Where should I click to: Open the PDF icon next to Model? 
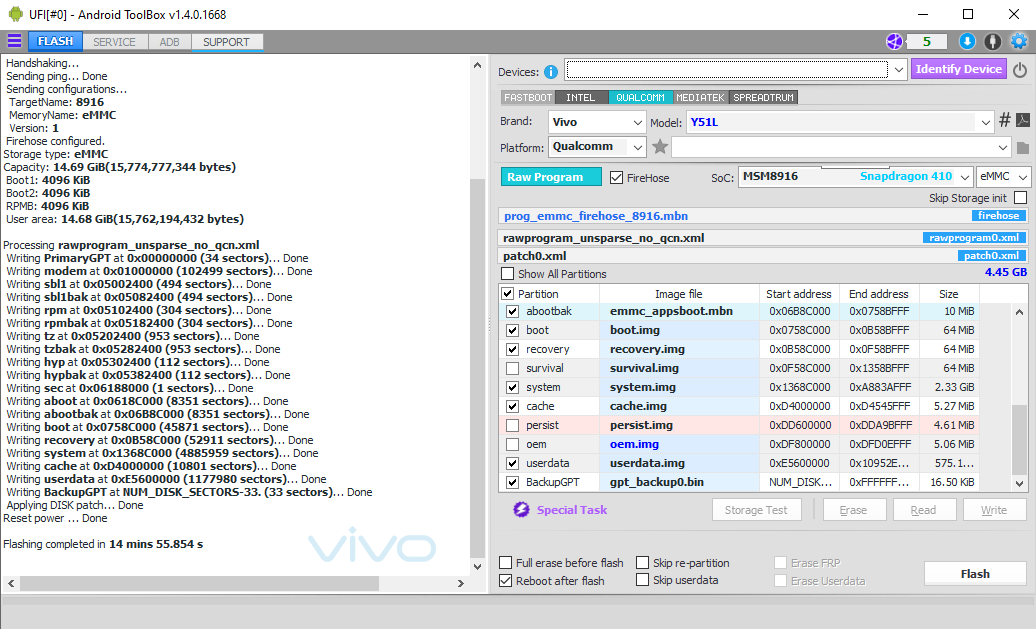pos(1022,120)
